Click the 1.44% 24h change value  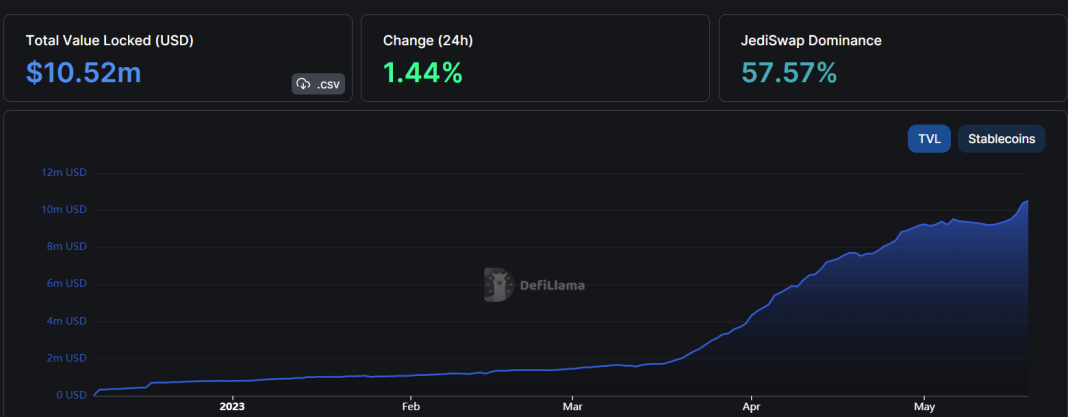[x=422, y=72]
